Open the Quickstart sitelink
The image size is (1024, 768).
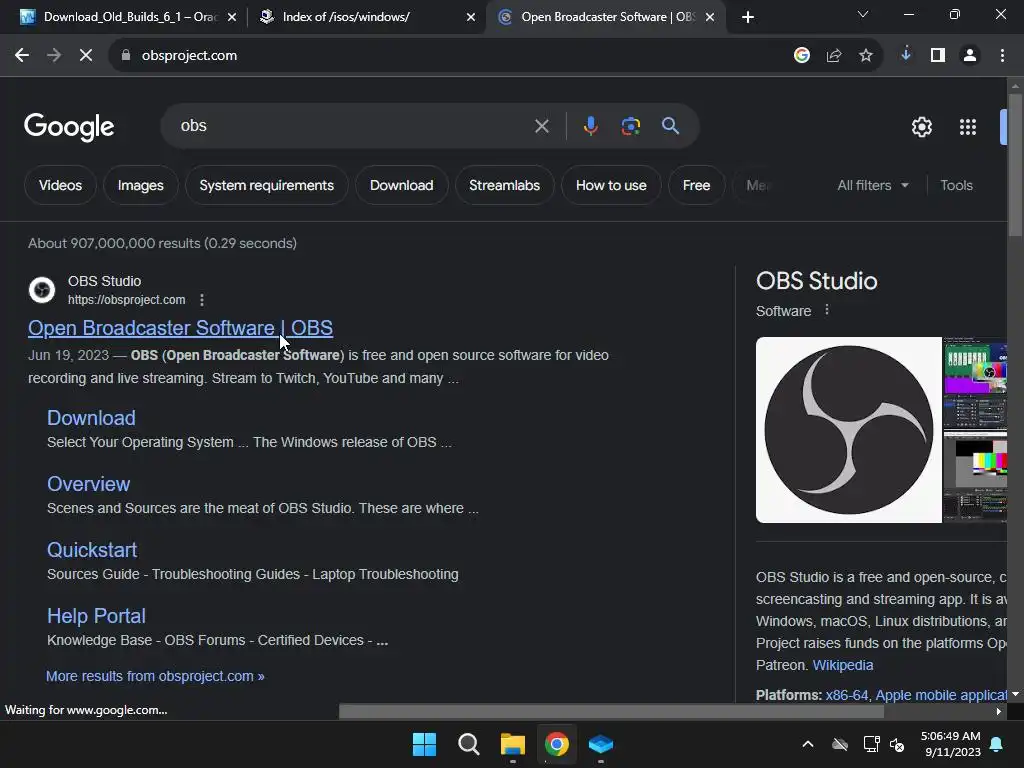[92, 550]
